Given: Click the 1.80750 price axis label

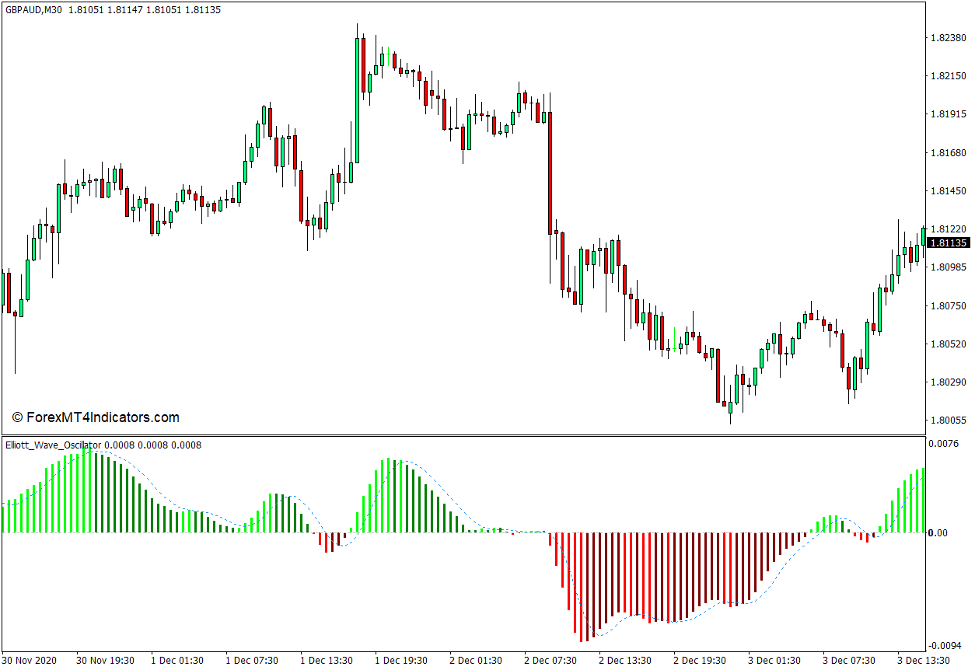Looking at the screenshot, I should (x=948, y=306).
